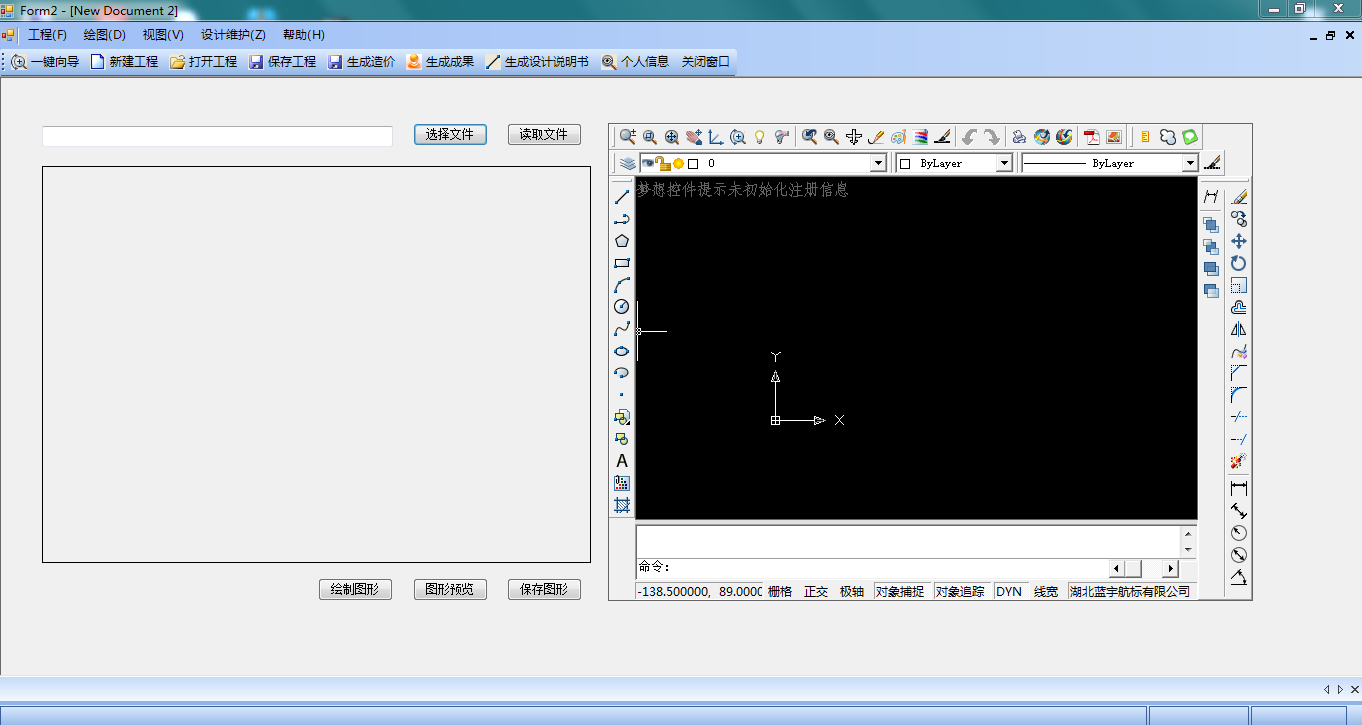Select the Spline curve tool
1362x725 pixels.
click(622, 329)
